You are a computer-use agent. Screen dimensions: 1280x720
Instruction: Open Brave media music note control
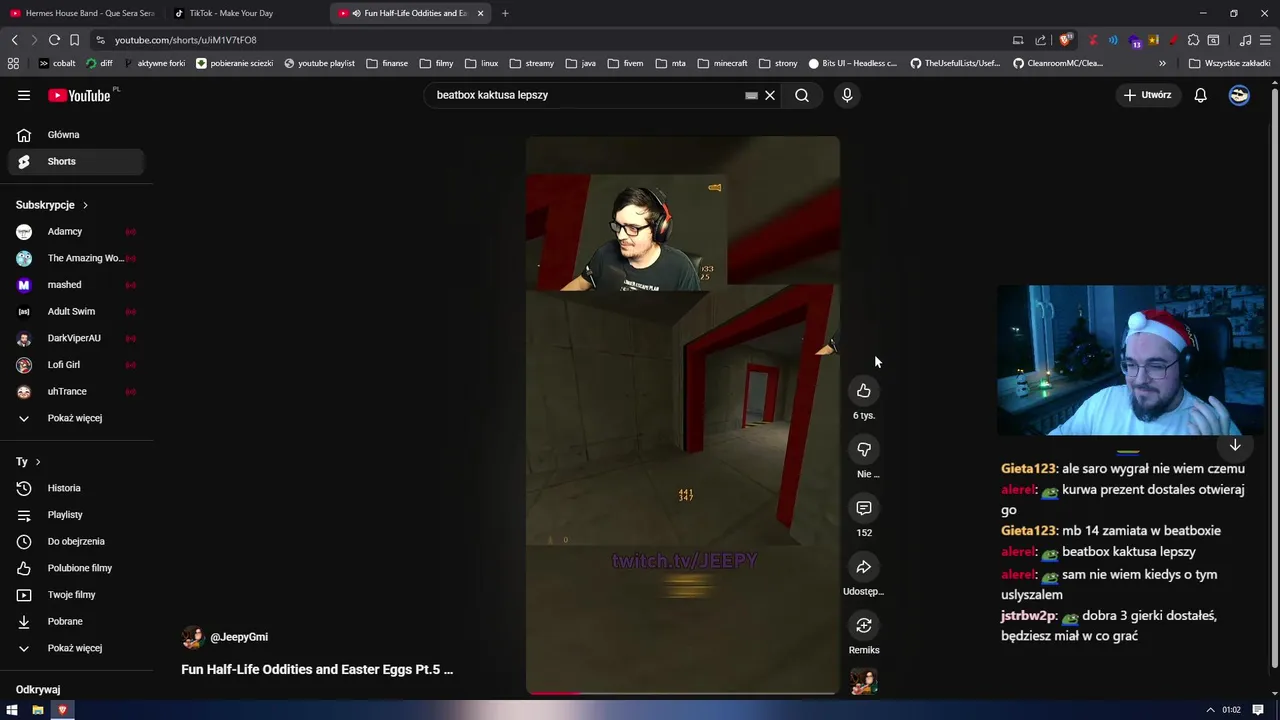(1245, 40)
